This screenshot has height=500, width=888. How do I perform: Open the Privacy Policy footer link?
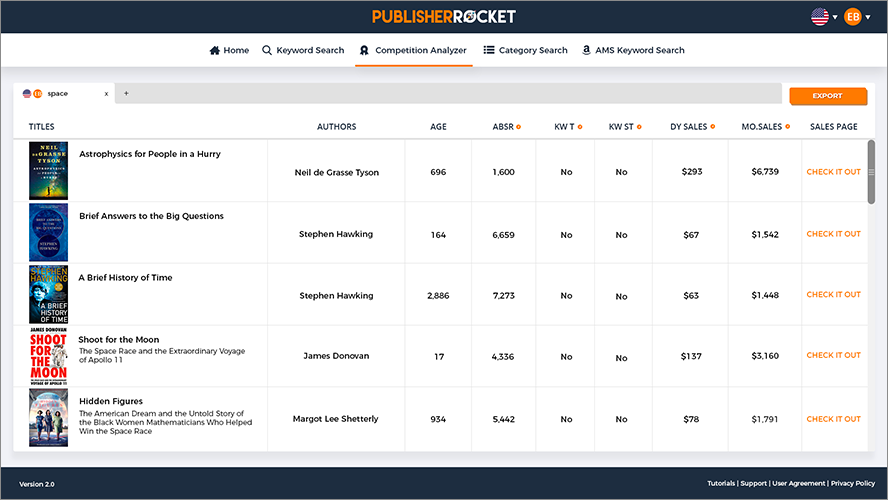coord(853,484)
